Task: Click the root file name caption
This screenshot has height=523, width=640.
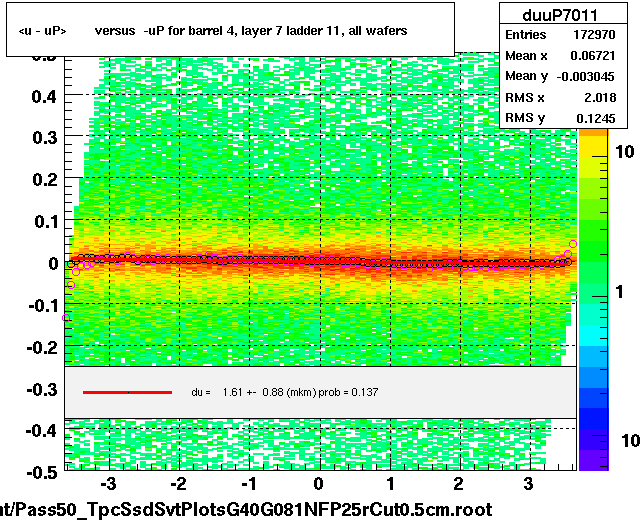Action: 246,510
